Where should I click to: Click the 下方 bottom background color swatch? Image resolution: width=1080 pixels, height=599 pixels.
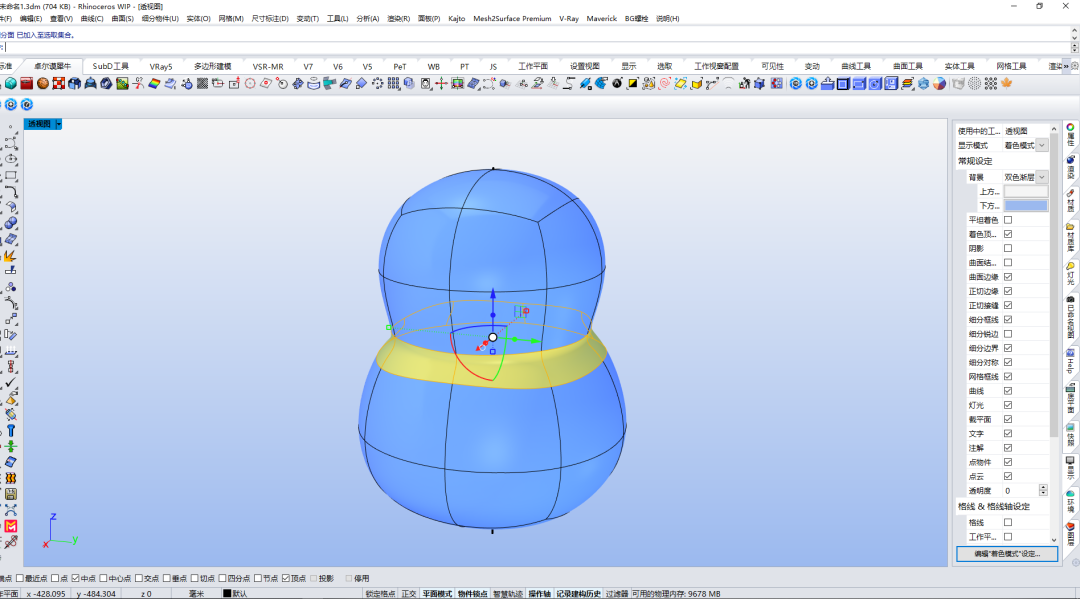[x=1026, y=206]
